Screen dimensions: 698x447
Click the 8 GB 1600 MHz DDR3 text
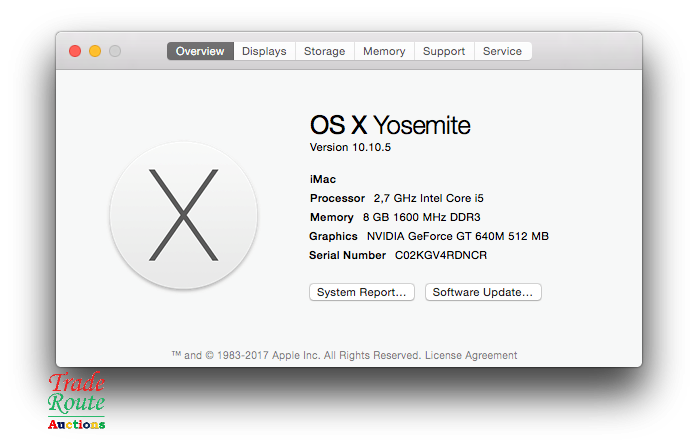(421, 217)
